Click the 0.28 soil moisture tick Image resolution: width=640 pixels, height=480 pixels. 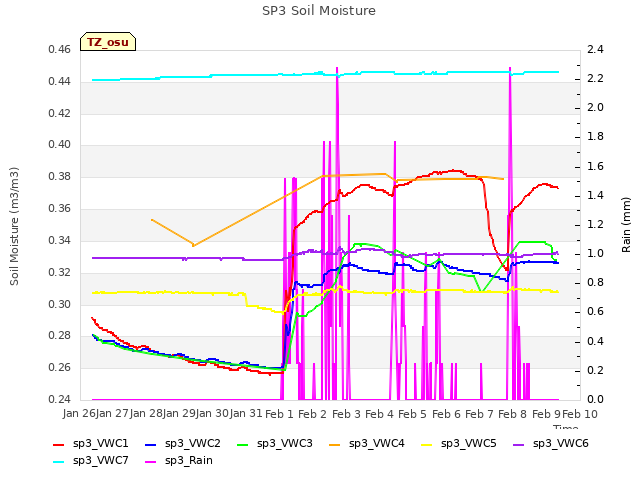coord(60,336)
